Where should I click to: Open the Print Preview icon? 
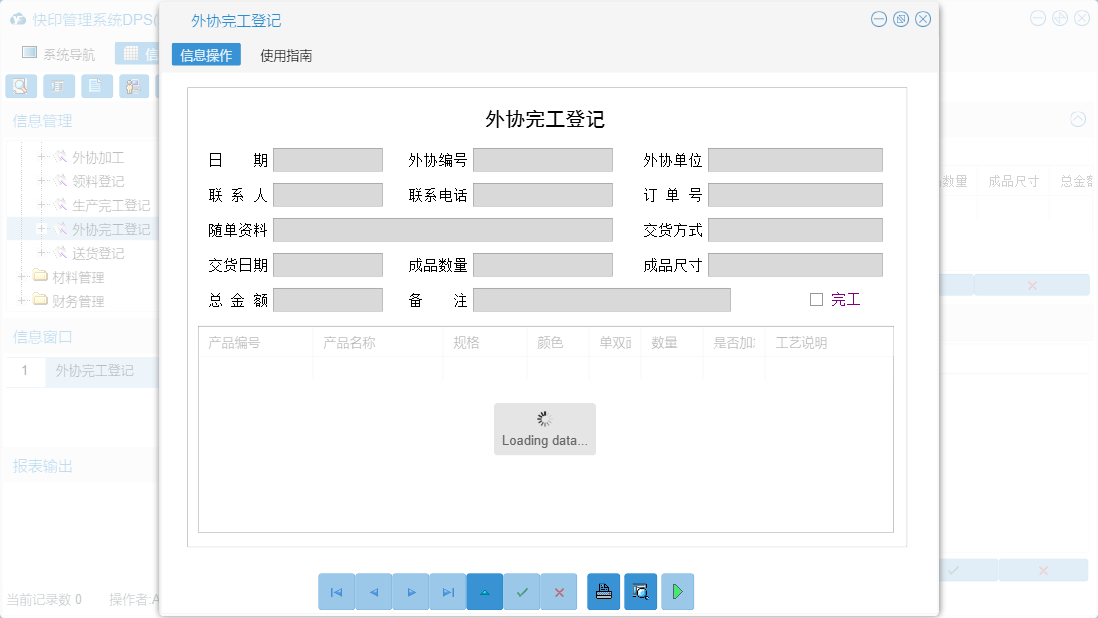[x=640, y=591]
